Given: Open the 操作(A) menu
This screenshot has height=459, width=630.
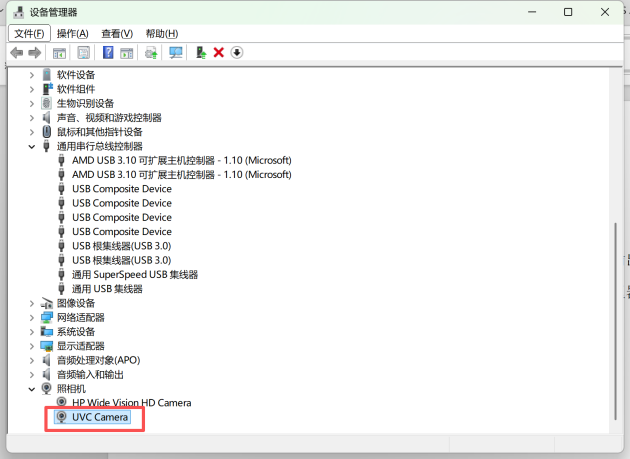Looking at the screenshot, I should (x=72, y=33).
